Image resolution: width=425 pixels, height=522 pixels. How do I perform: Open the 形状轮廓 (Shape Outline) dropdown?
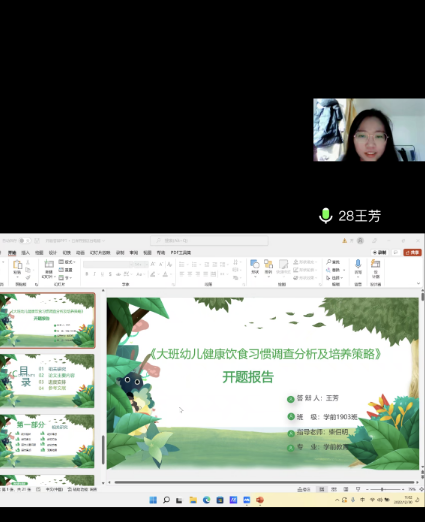(x=304, y=270)
